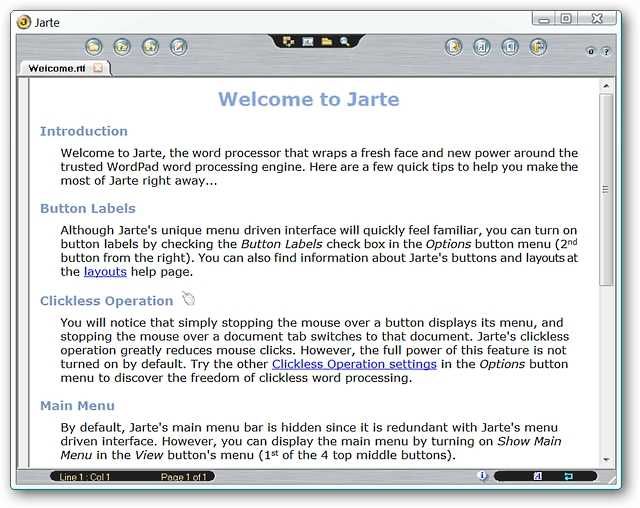Click the scrollbar down arrow
640x508 pixels.
point(606,459)
